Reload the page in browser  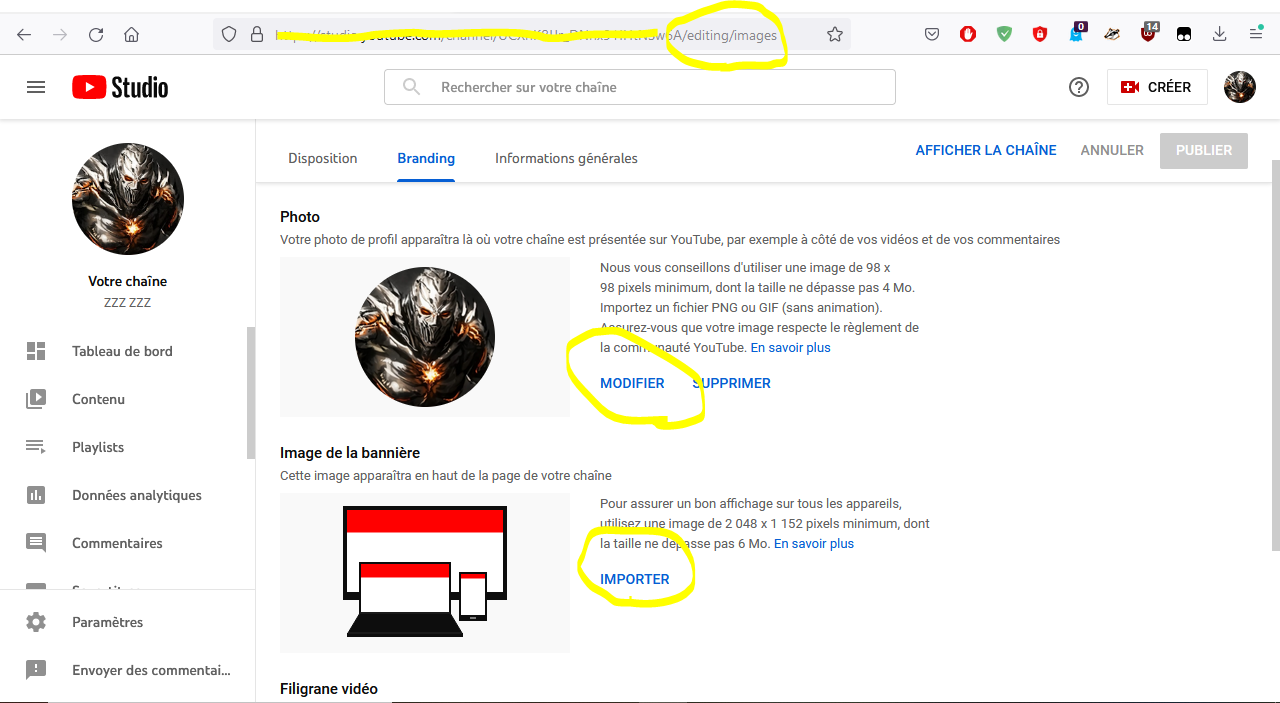96,34
